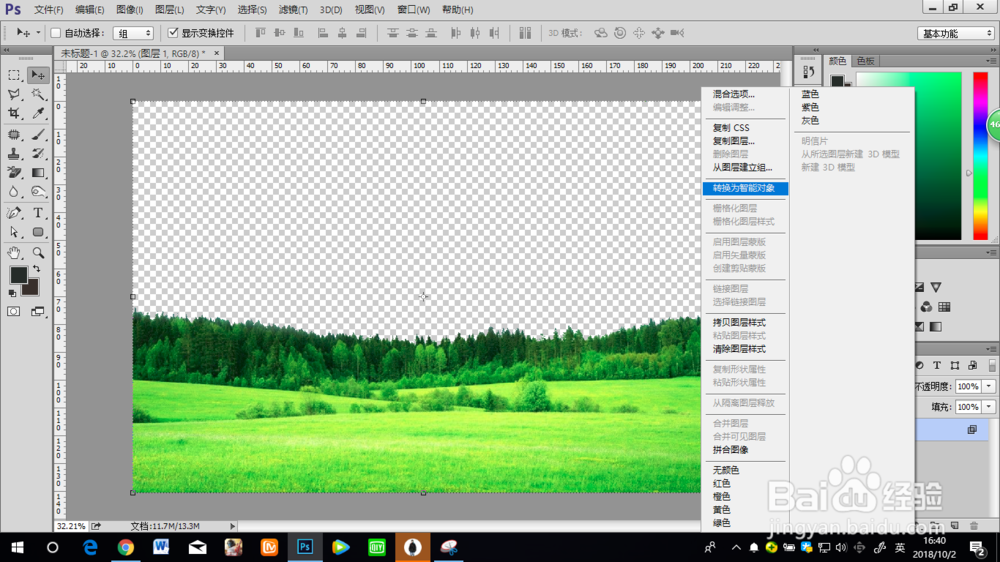Open the 文件(F) menu
Image resolution: width=1000 pixels, height=562 pixels.
tap(48, 10)
